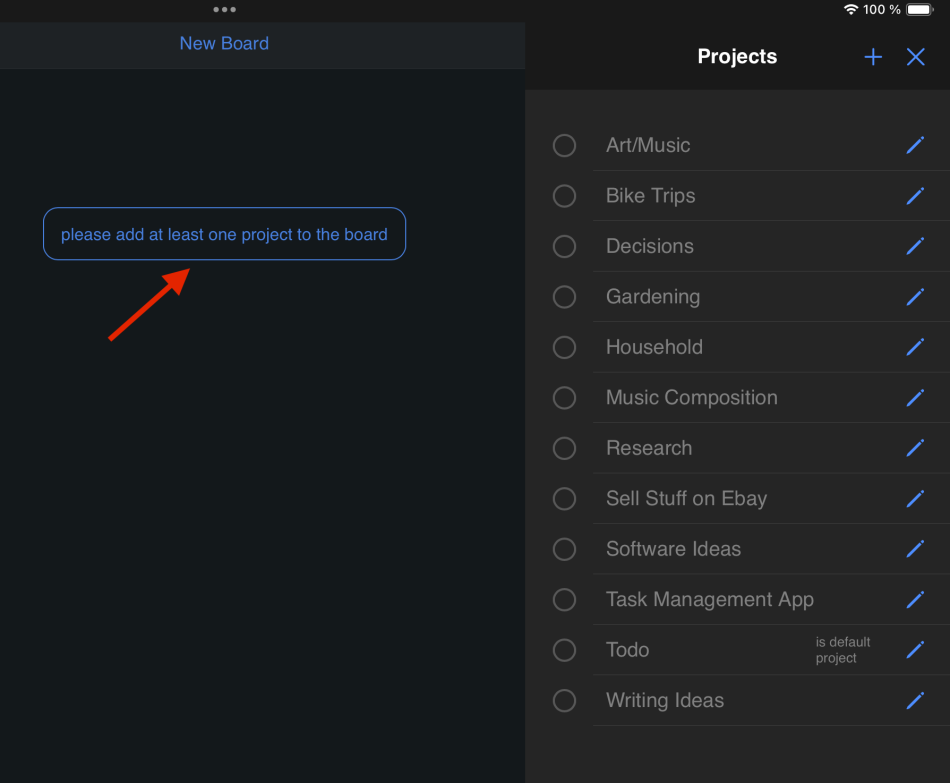The height and width of the screenshot is (783, 950).
Task: Open the edit pencil for Bike Trips
Action: tap(915, 196)
